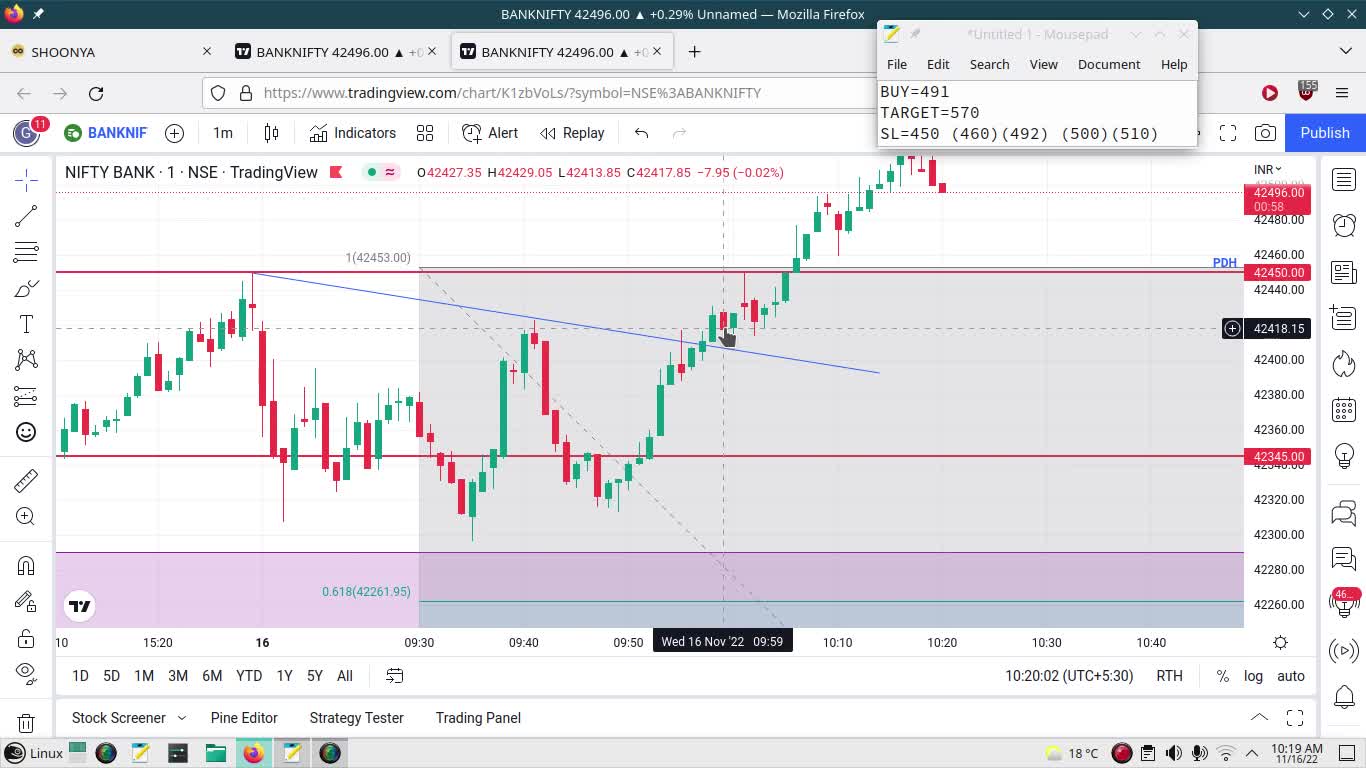Open the emoji icons tool
This screenshot has height=768, width=1366.
pyautogui.click(x=26, y=432)
